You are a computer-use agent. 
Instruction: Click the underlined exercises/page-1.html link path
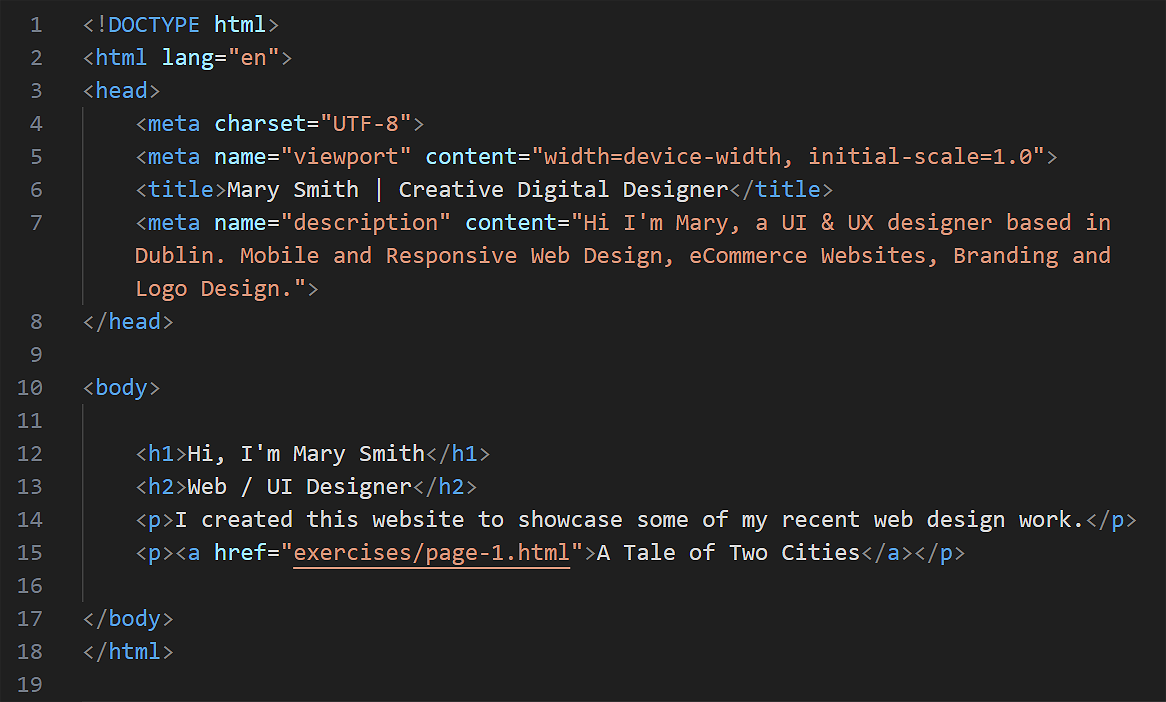[432, 552]
